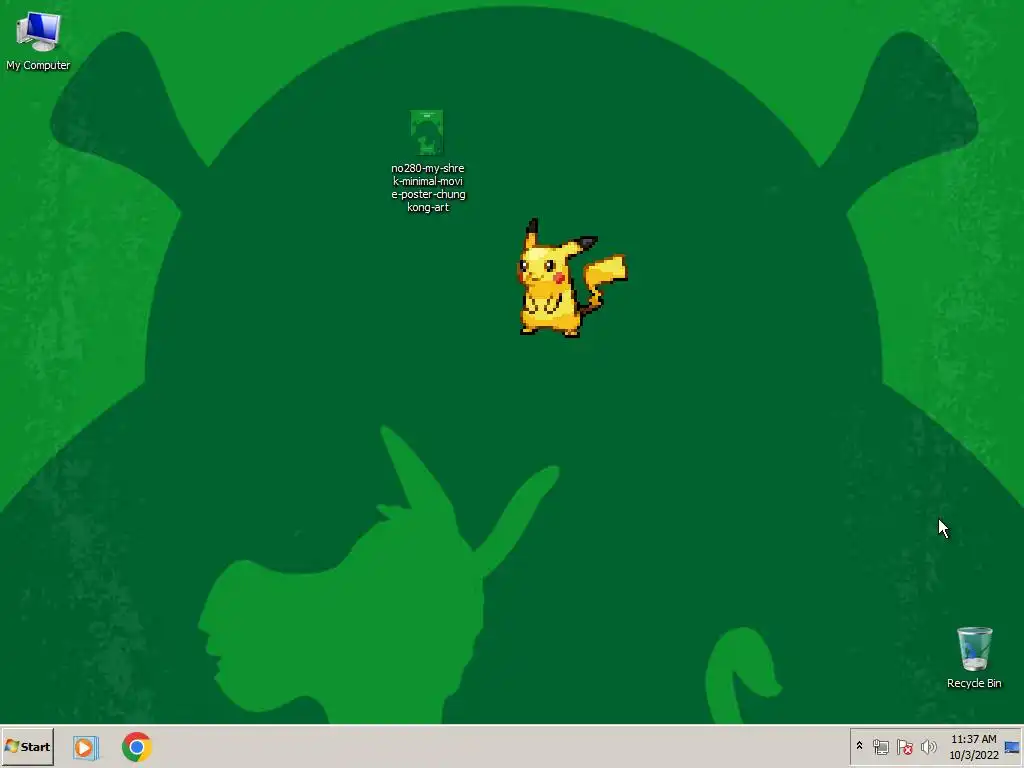Open the clock showing 11:37 AM
Image resolution: width=1024 pixels, height=768 pixels.
click(974, 746)
